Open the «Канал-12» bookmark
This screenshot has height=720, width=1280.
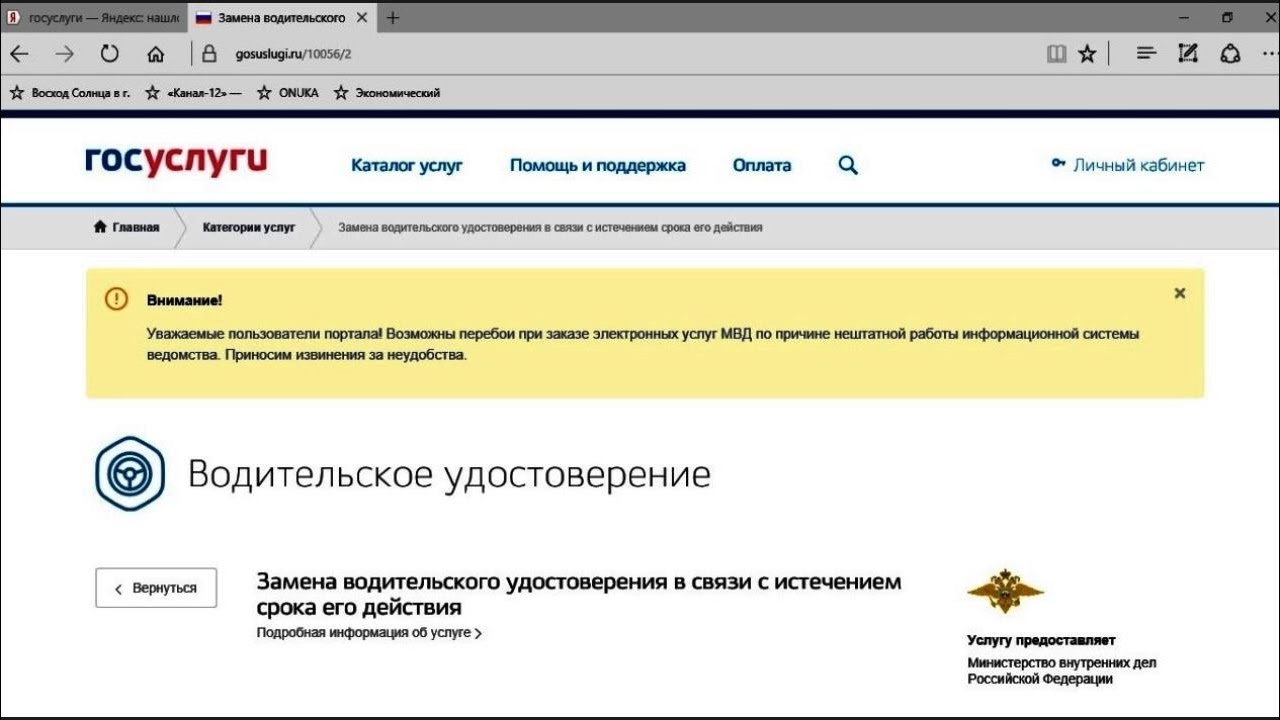[x=193, y=93]
